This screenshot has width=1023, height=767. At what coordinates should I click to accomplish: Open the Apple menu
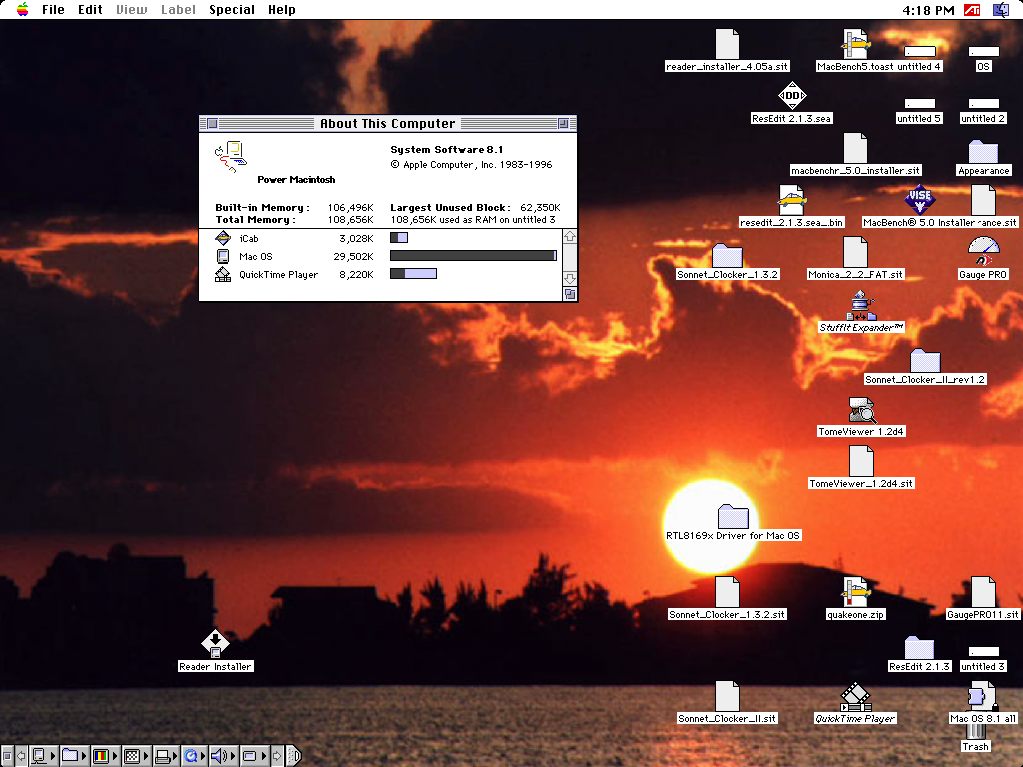pos(22,10)
